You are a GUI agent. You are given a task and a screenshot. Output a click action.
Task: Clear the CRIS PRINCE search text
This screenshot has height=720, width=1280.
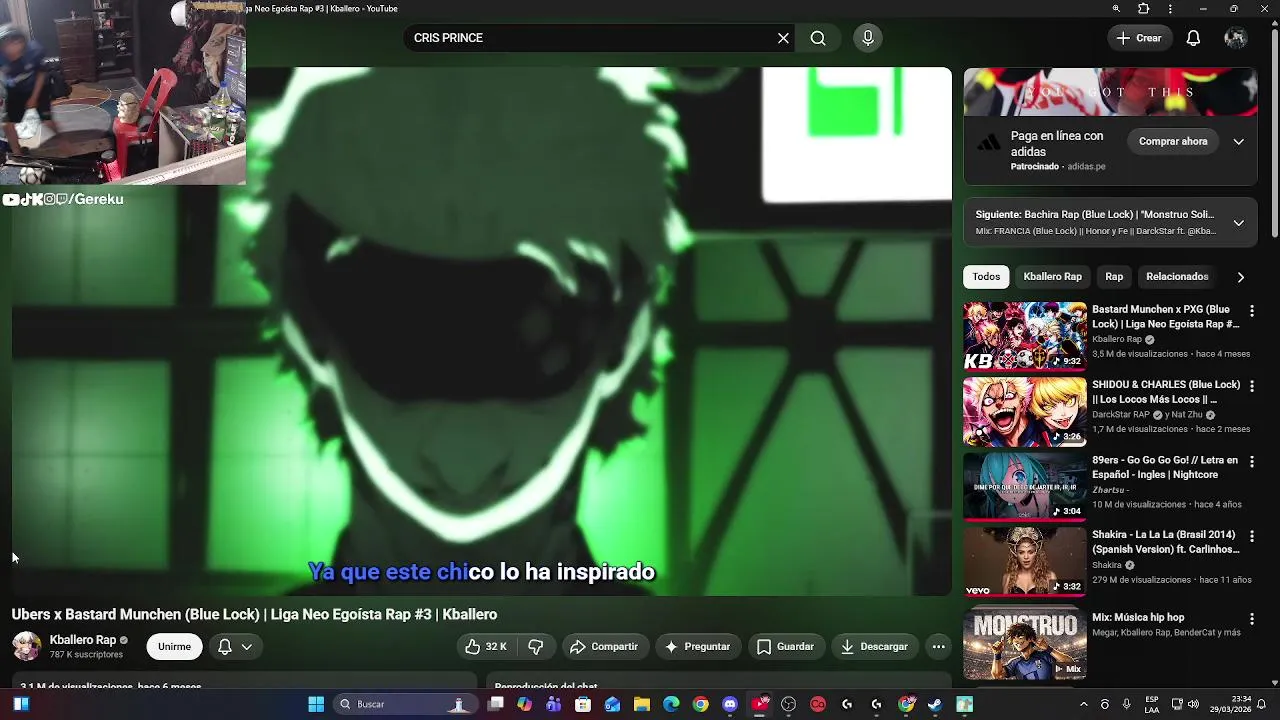click(x=783, y=38)
